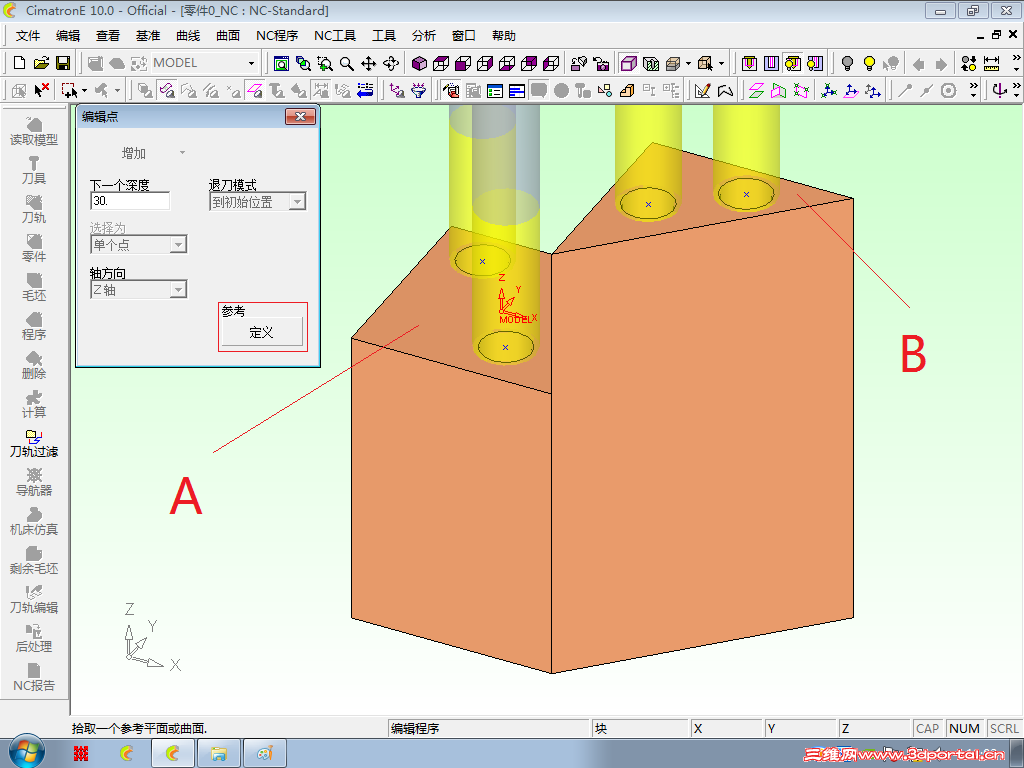Click the paint palette taskbar icon
This screenshot has height=768, width=1024.
pyautogui.click(x=264, y=754)
